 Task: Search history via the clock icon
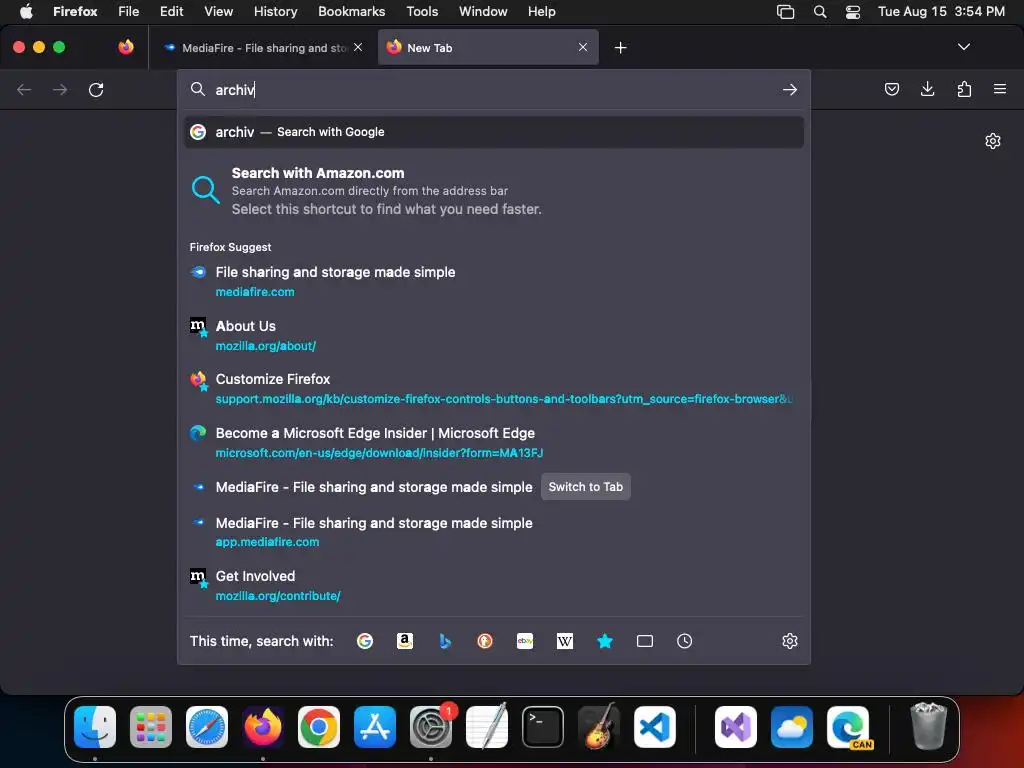tap(684, 641)
